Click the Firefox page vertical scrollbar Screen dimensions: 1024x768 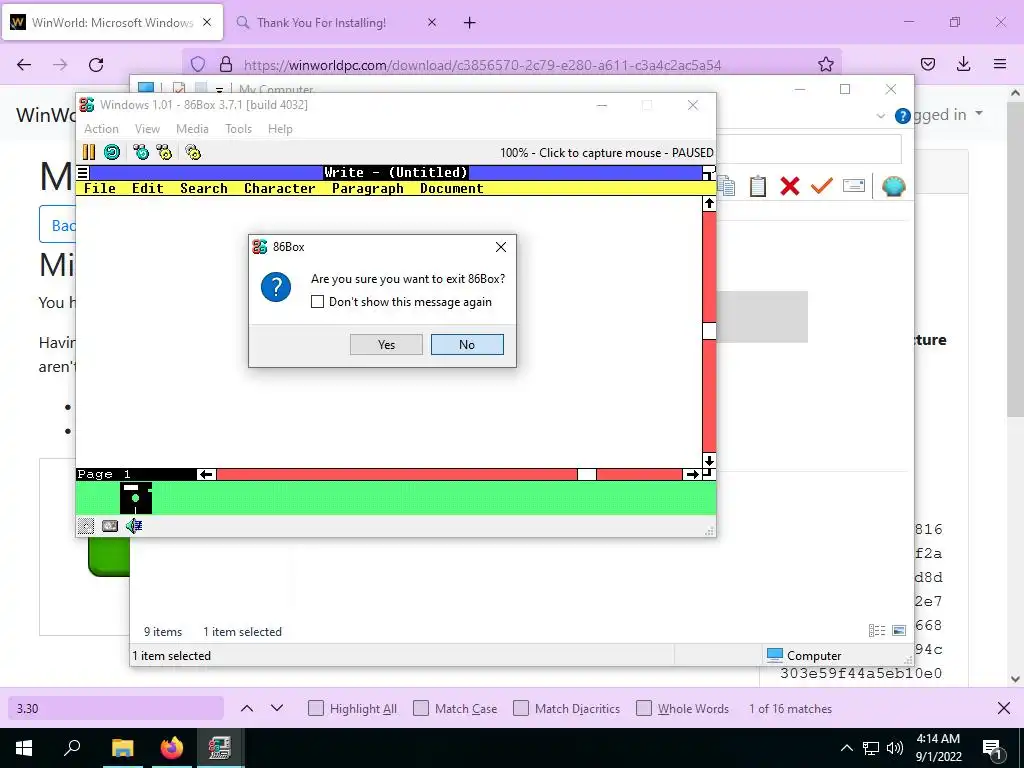tap(1015, 259)
